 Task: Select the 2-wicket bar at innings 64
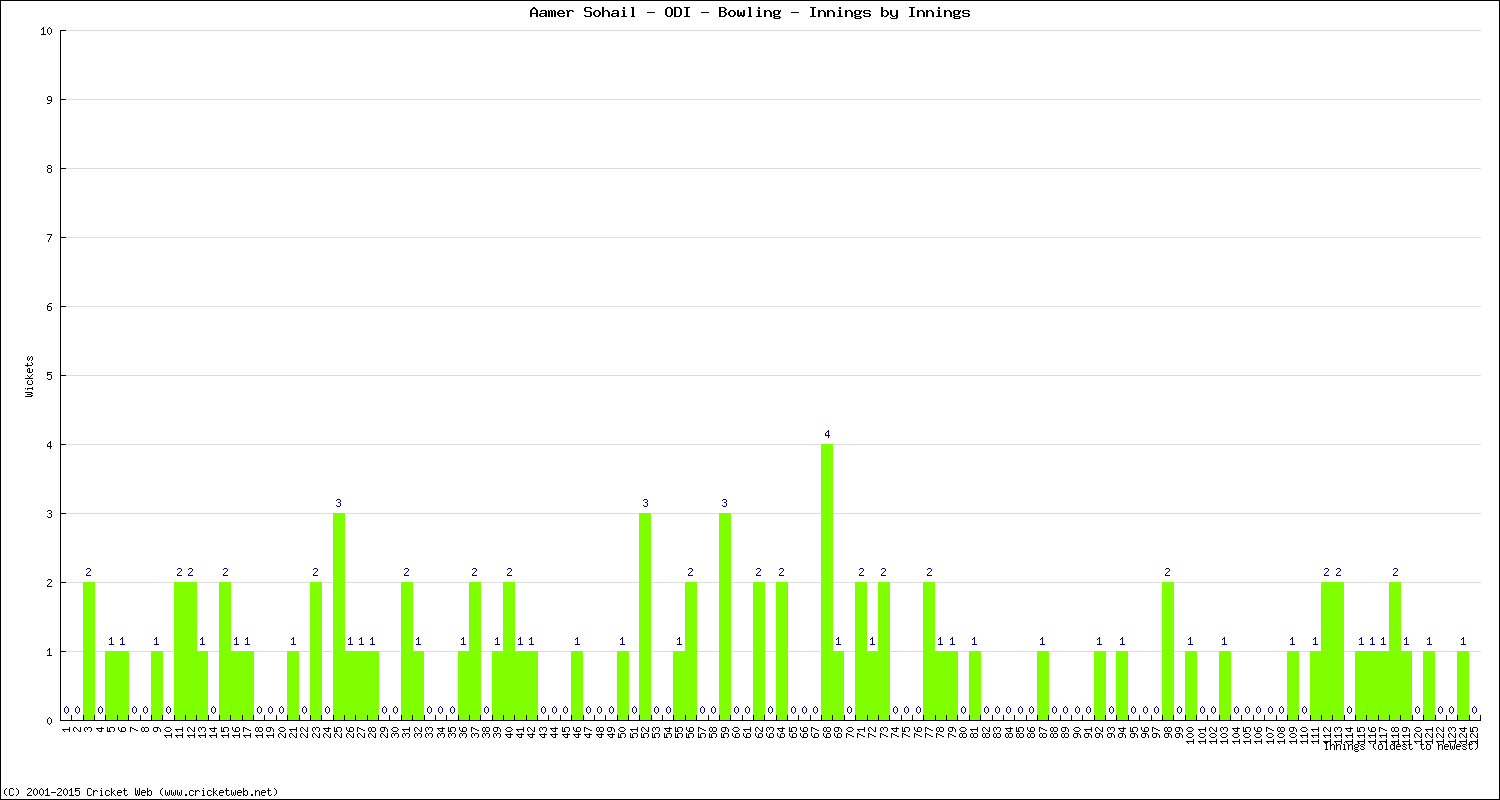(782, 651)
